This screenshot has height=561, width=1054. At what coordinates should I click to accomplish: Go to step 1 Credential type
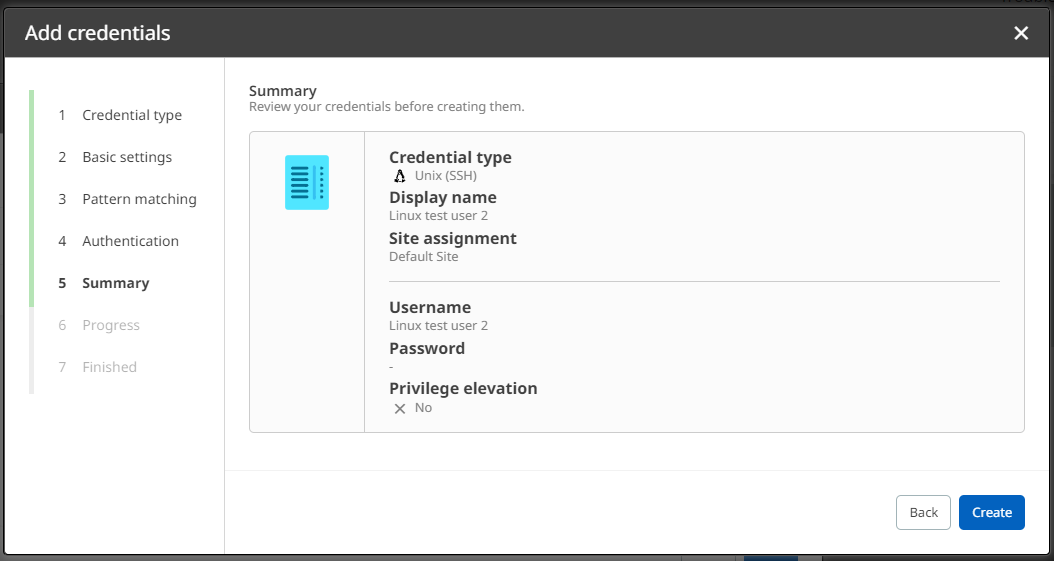point(131,115)
